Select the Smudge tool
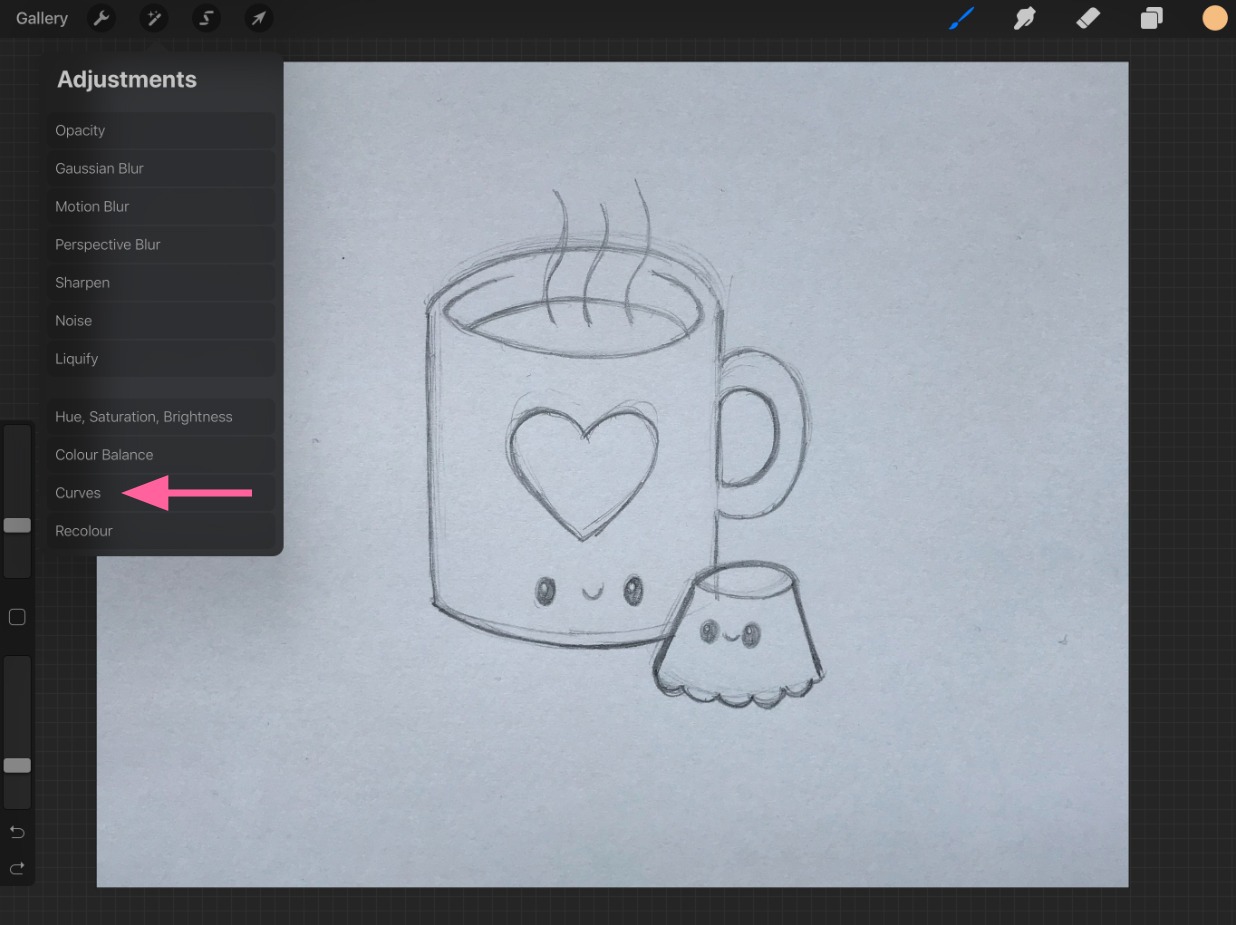This screenshot has width=1236, height=925. [x=1024, y=18]
